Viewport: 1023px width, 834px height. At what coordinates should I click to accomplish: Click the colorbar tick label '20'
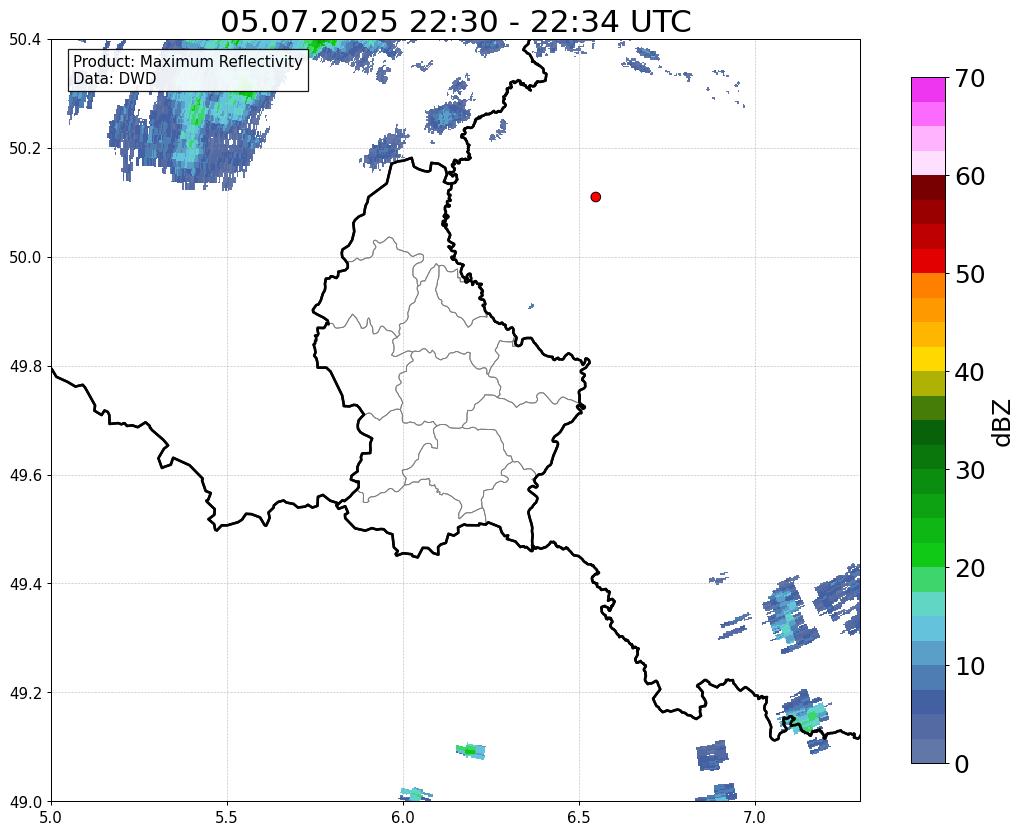pos(970,568)
